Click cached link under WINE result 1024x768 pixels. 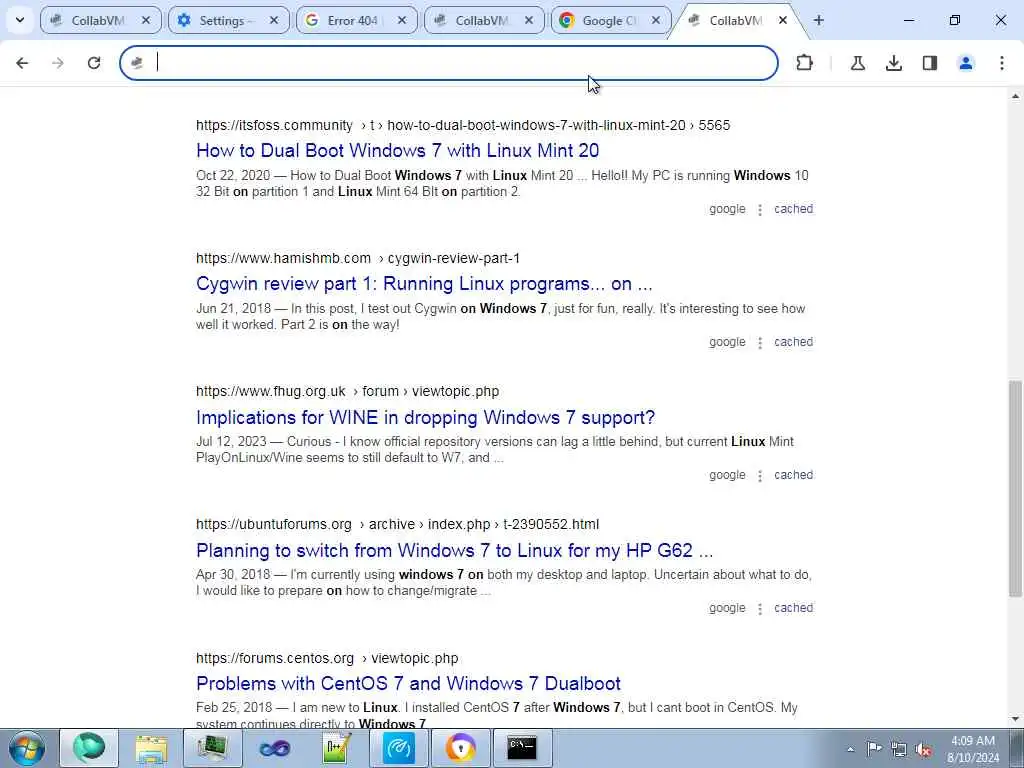pyautogui.click(x=793, y=475)
